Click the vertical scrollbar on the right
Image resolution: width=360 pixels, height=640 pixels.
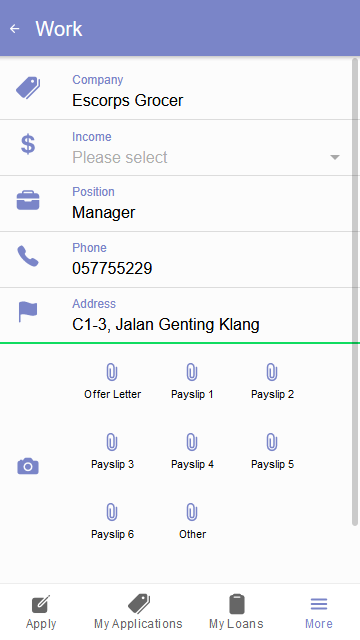pyautogui.click(x=355, y=292)
